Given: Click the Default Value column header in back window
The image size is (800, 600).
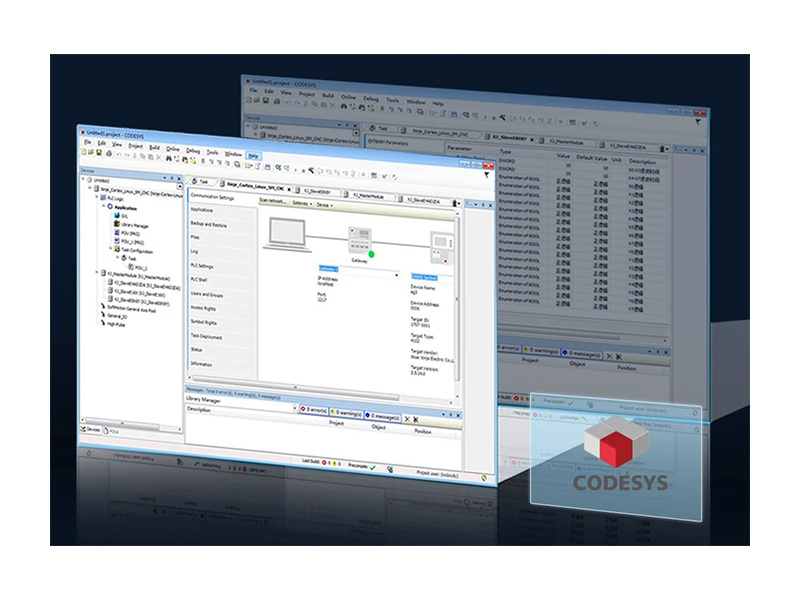Looking at the screenshot, I should [592, 158].
